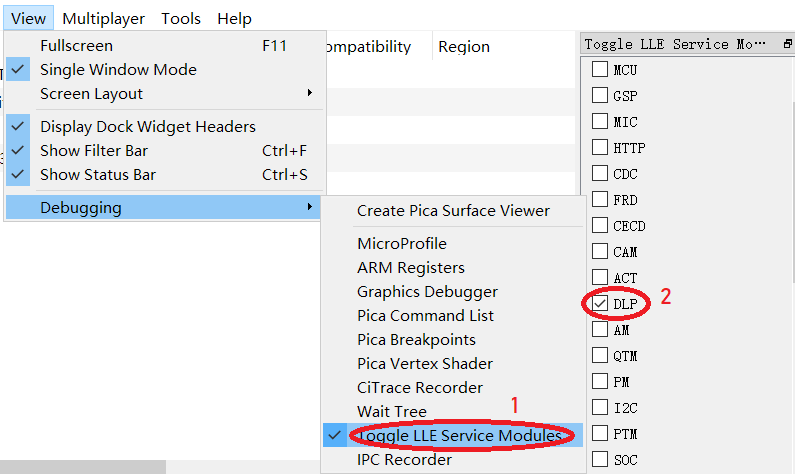
Task: Check the SOC module checkbox
Action: click(x=600, y=459)
